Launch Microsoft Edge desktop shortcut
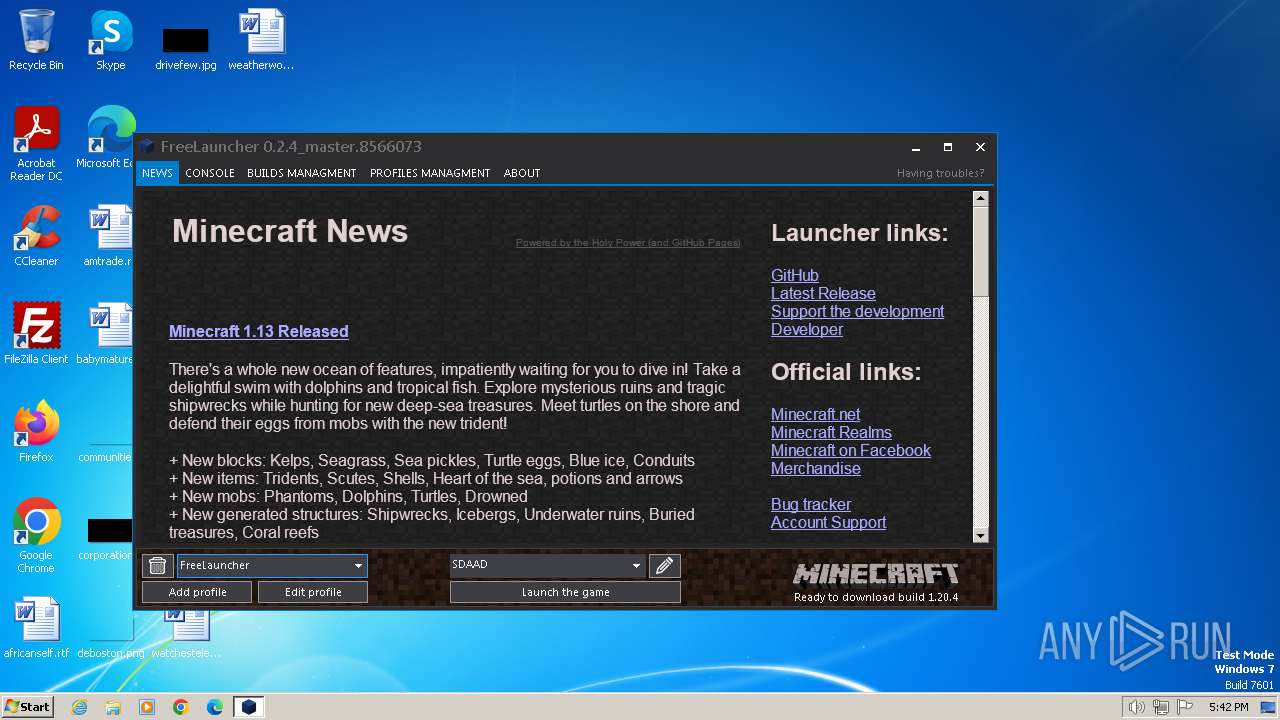This screenshot has height=720, width=1280. pyautogui.click(x=108, y=138)
